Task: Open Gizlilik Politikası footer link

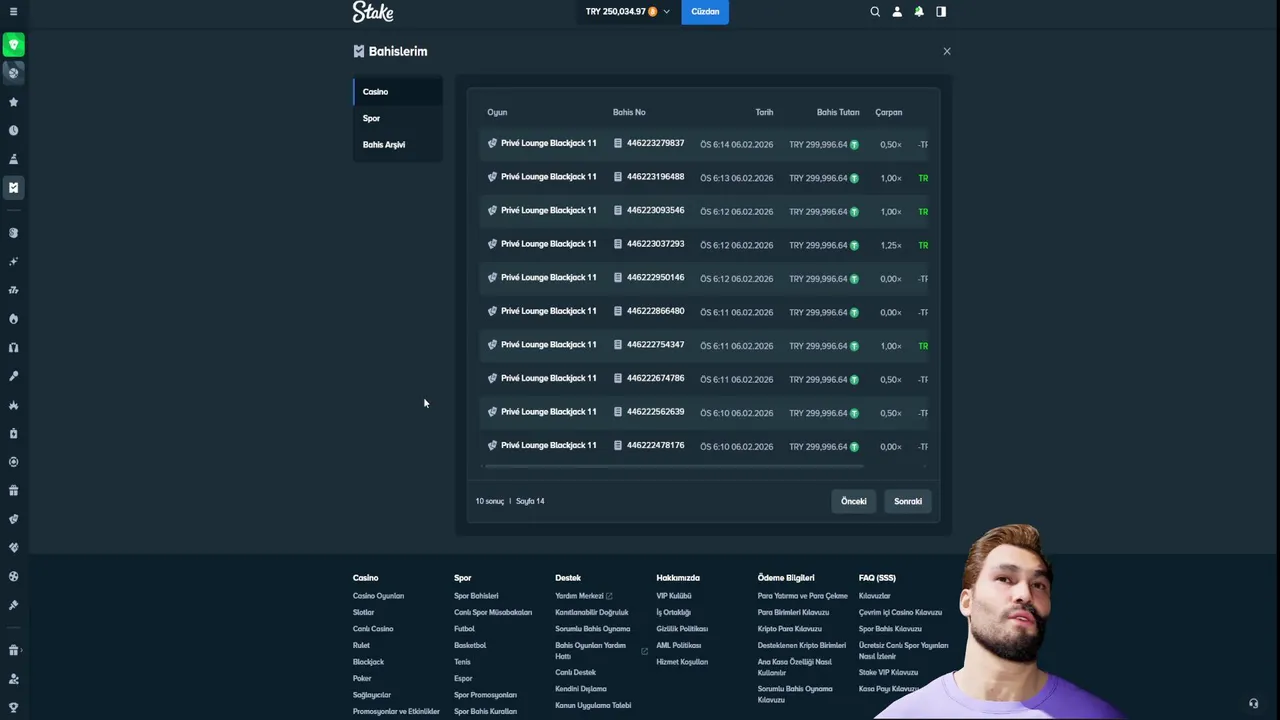Action: click(682, 629)
